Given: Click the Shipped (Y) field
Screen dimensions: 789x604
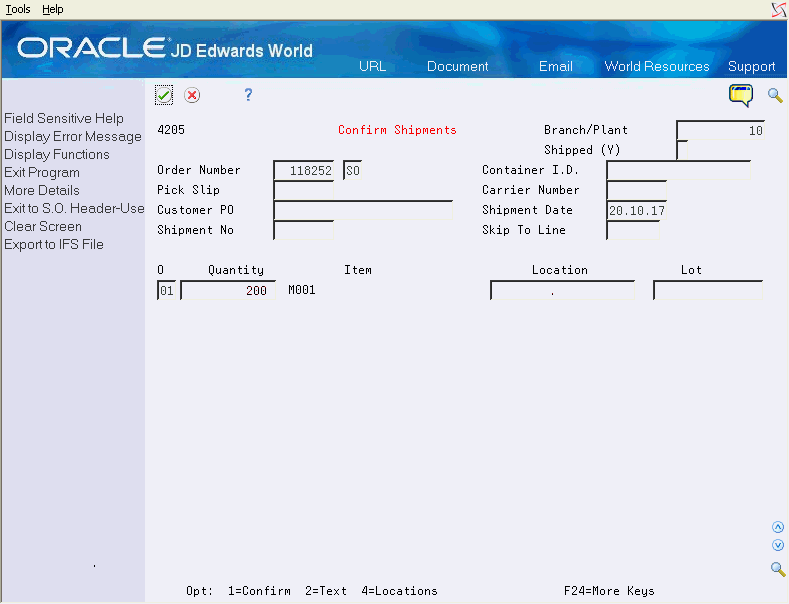Looking at the screenshot, I should tap(682, 150).
